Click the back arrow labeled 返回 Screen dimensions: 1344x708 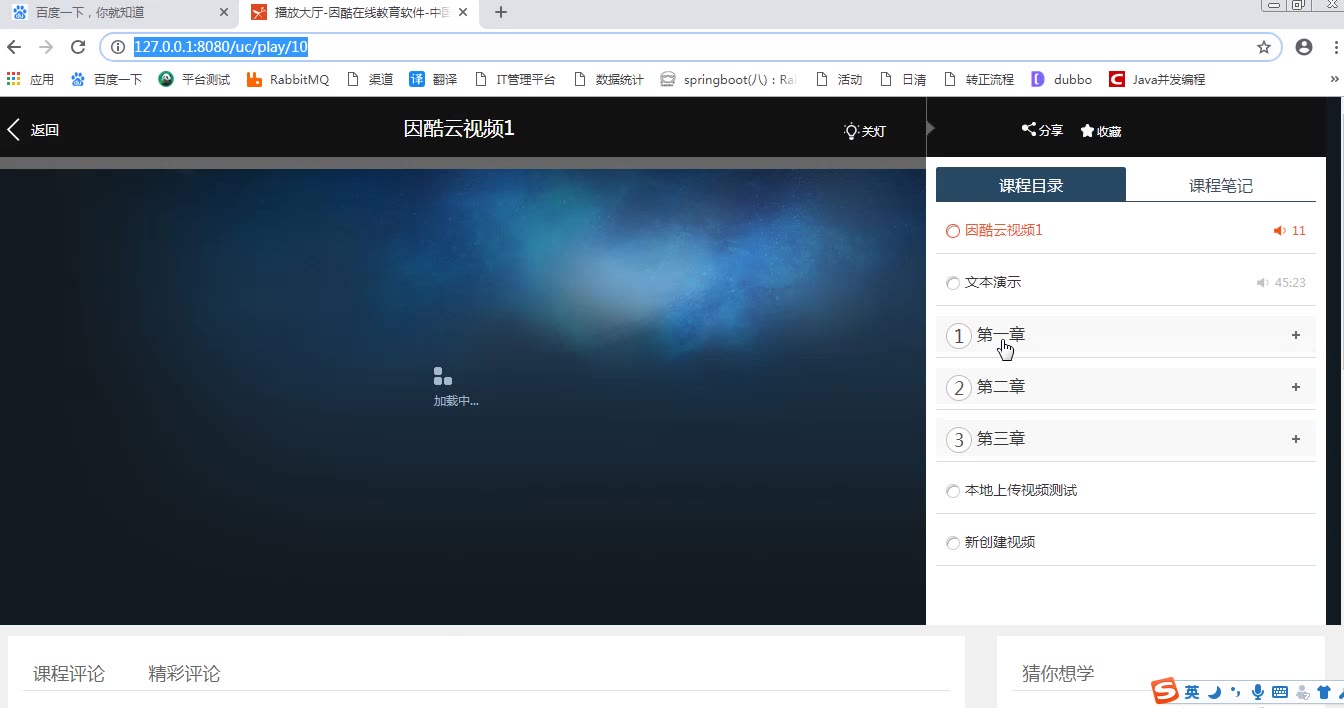pos(15,130)
